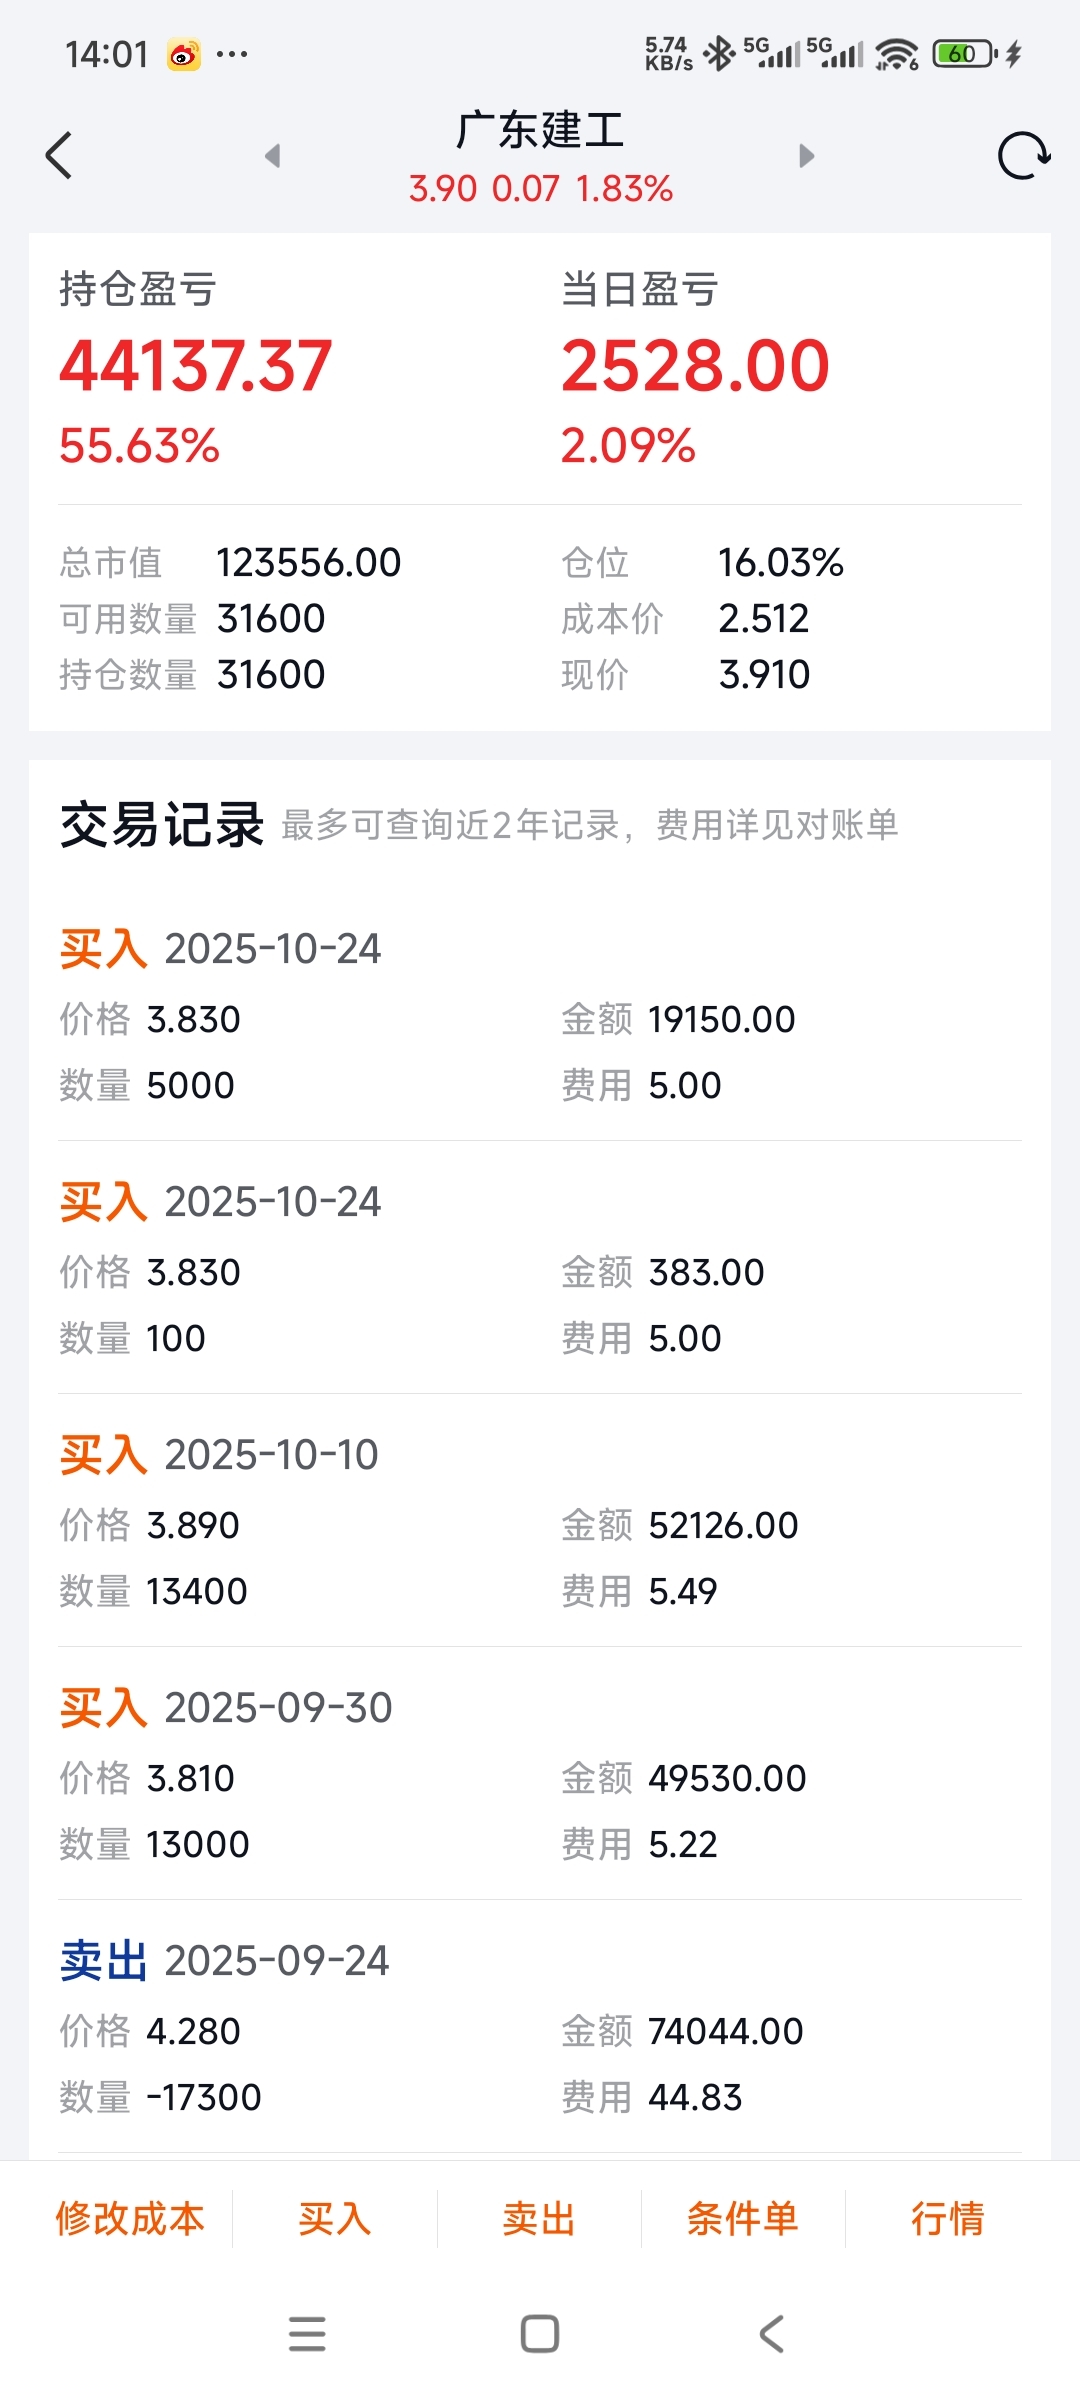Switch to previous stock with left triangle
This screenshot has width=1080, height=2400.
tap(272, 156)
